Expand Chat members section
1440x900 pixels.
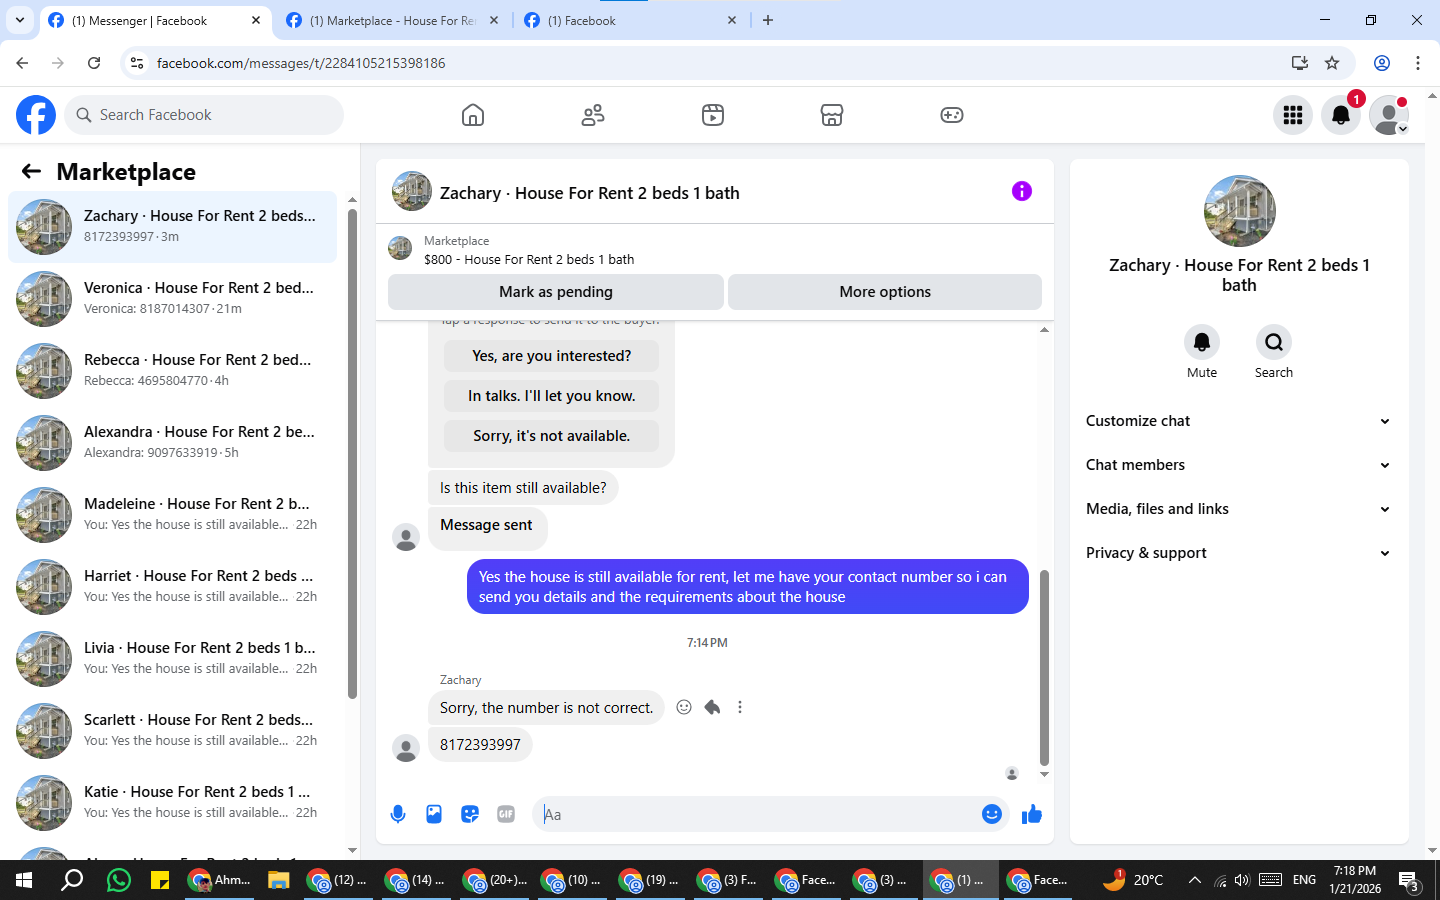(1238, 465)
